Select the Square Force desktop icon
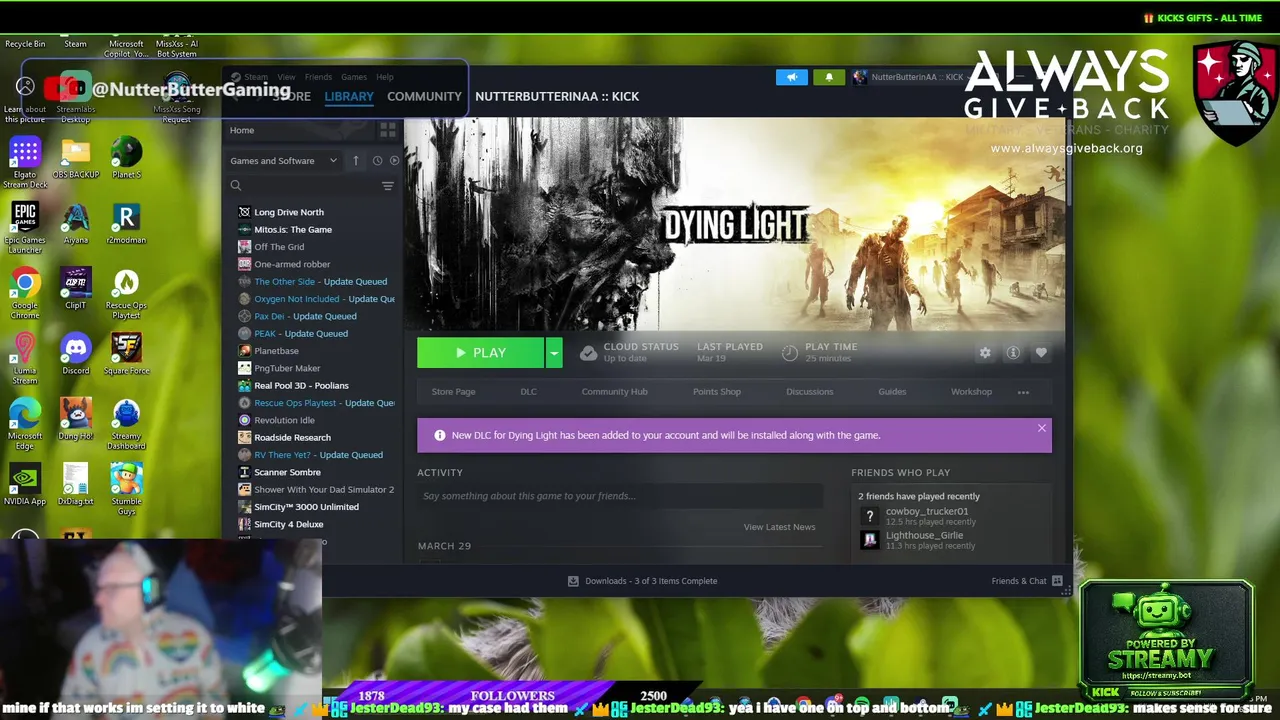 tap(126, 354)
